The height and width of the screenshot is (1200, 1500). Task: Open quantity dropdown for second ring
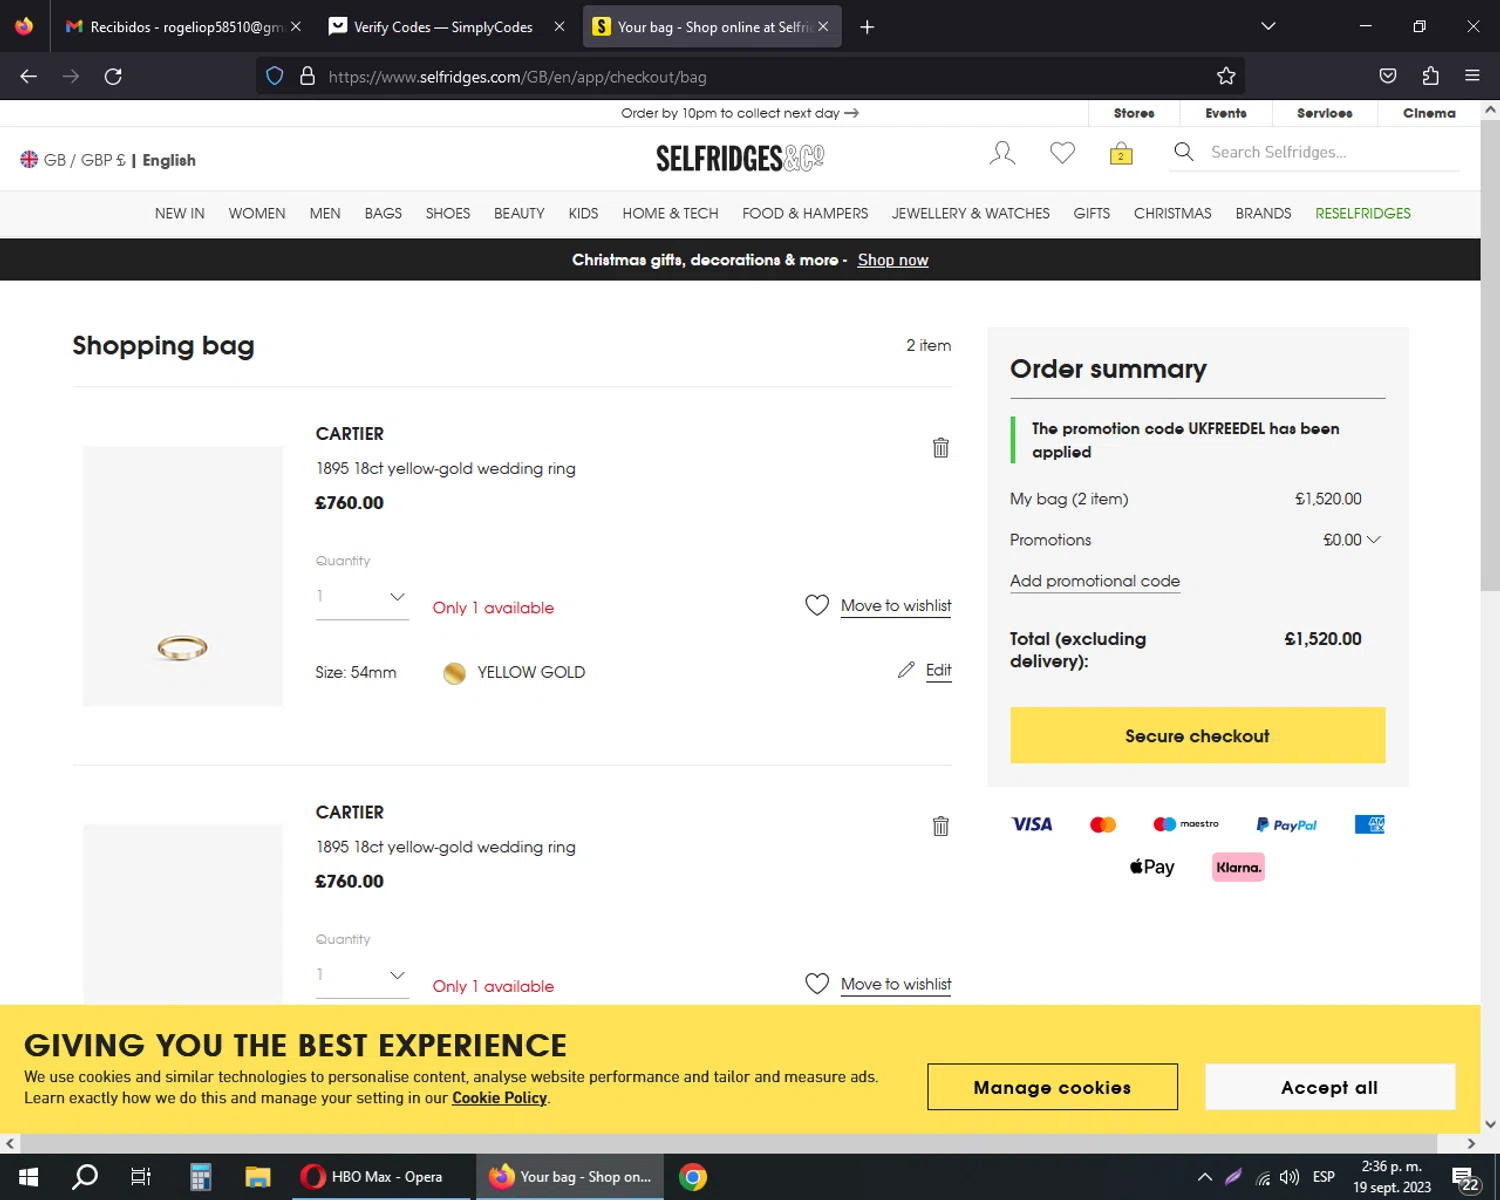(362, 975)
